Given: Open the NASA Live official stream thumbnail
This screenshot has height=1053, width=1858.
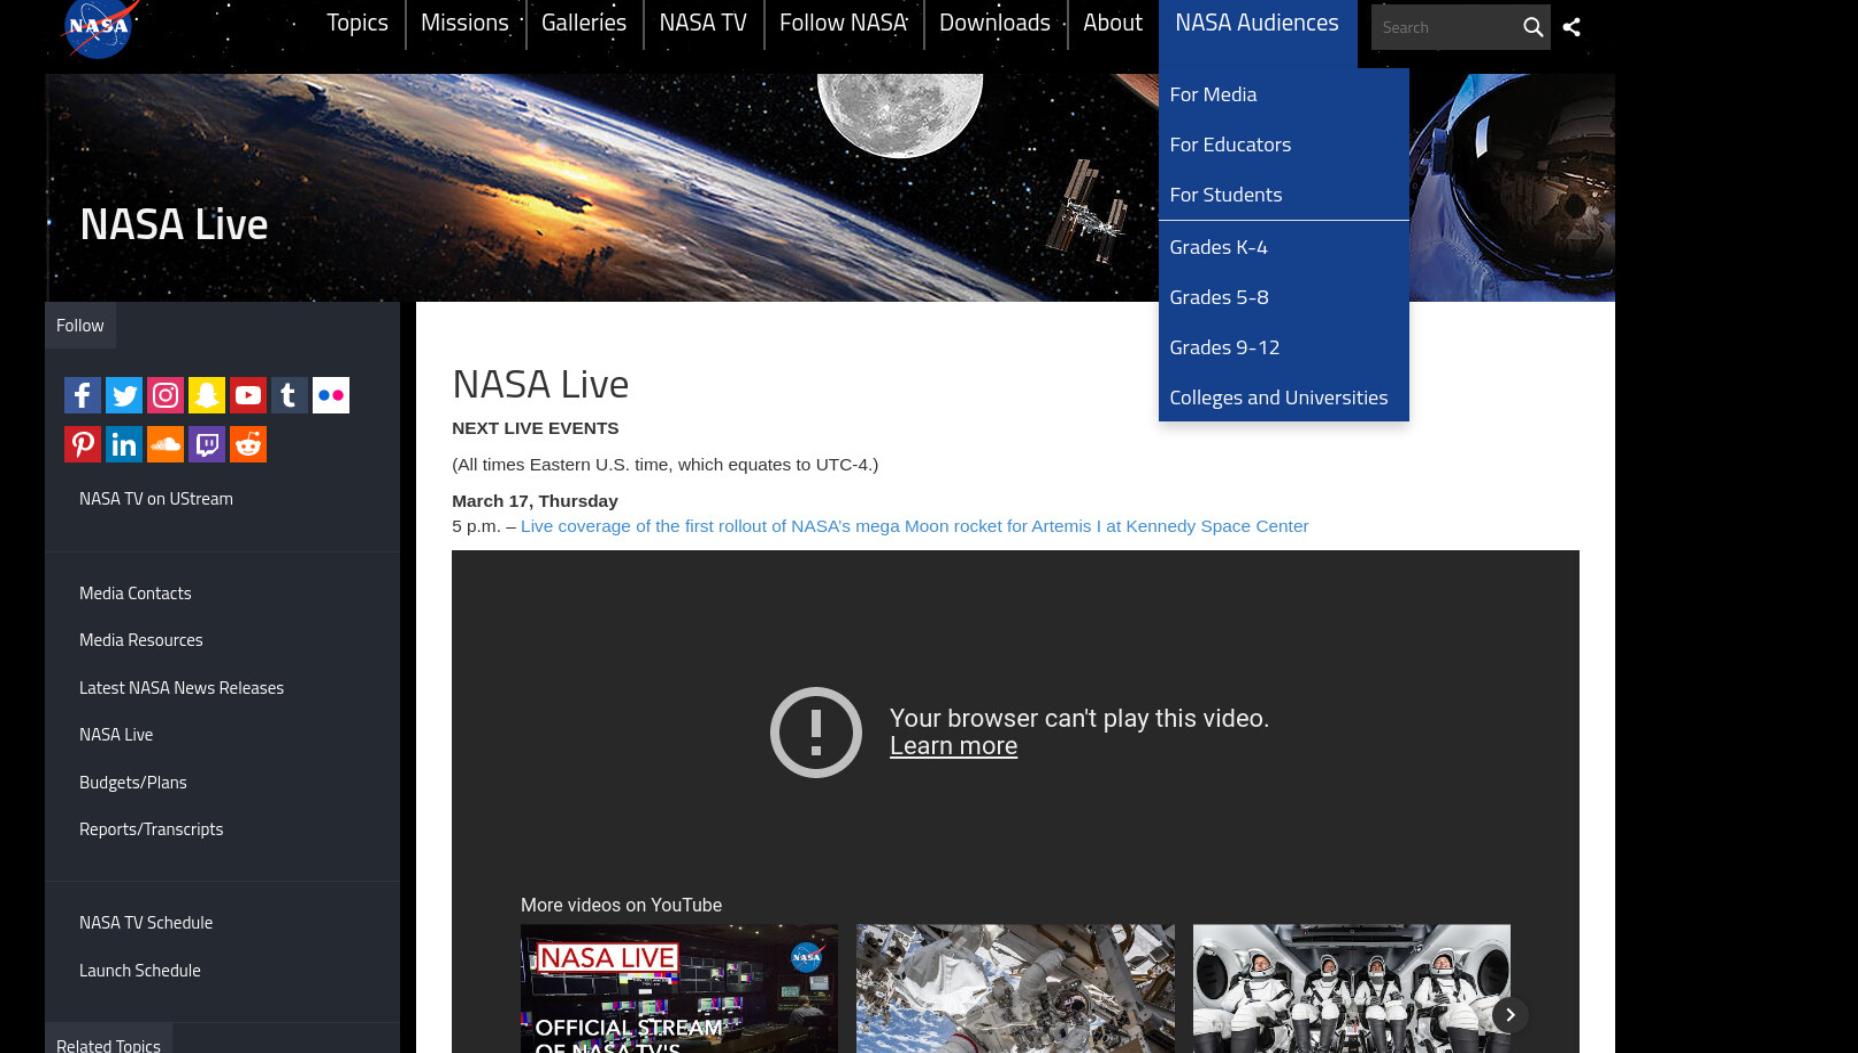Looking at the screenshot, I should (x=679, y=988).
